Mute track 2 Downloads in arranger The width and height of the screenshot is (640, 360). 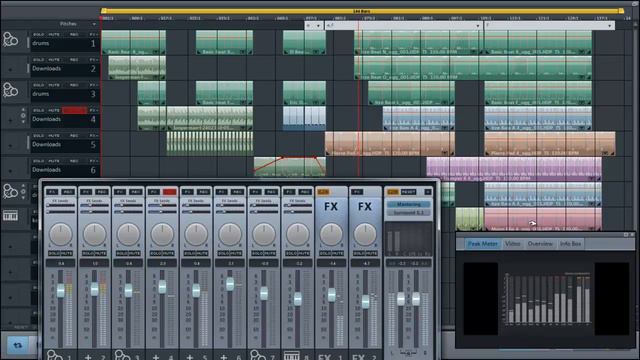[54, 60]
